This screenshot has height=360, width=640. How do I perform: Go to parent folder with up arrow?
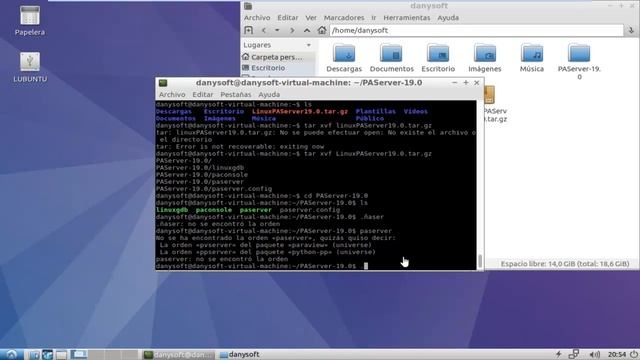pyautogui.click(x=307, y=31)
